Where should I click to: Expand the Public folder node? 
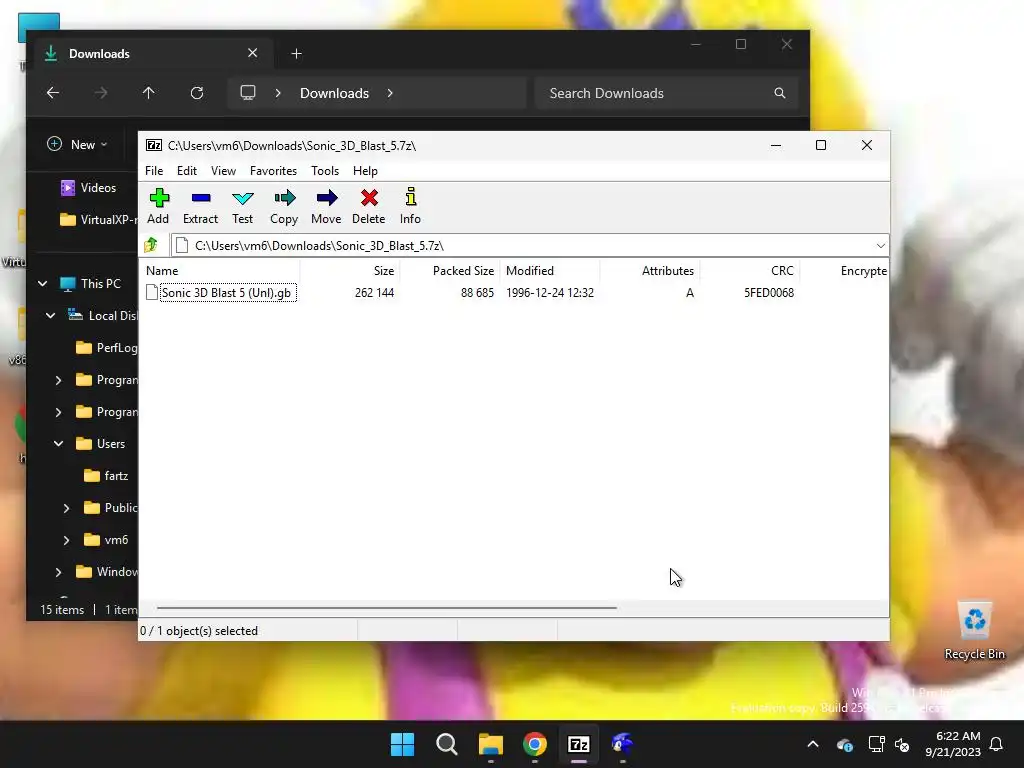click(67, 507)
